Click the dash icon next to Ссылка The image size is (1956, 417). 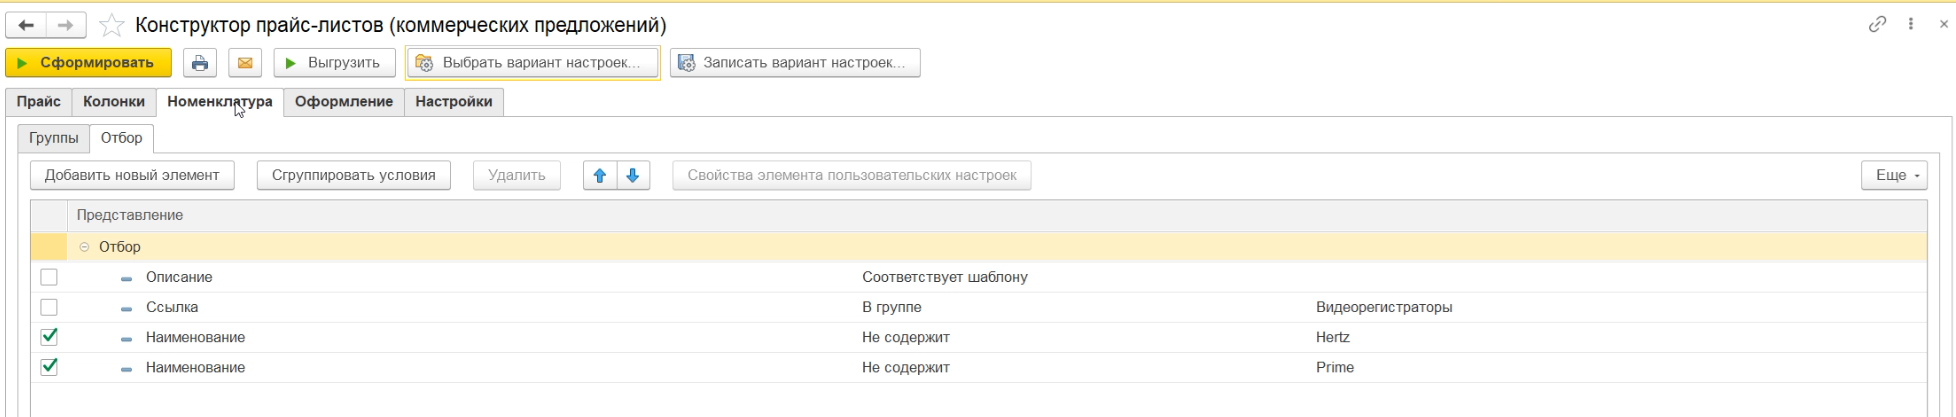pos(126,308)
